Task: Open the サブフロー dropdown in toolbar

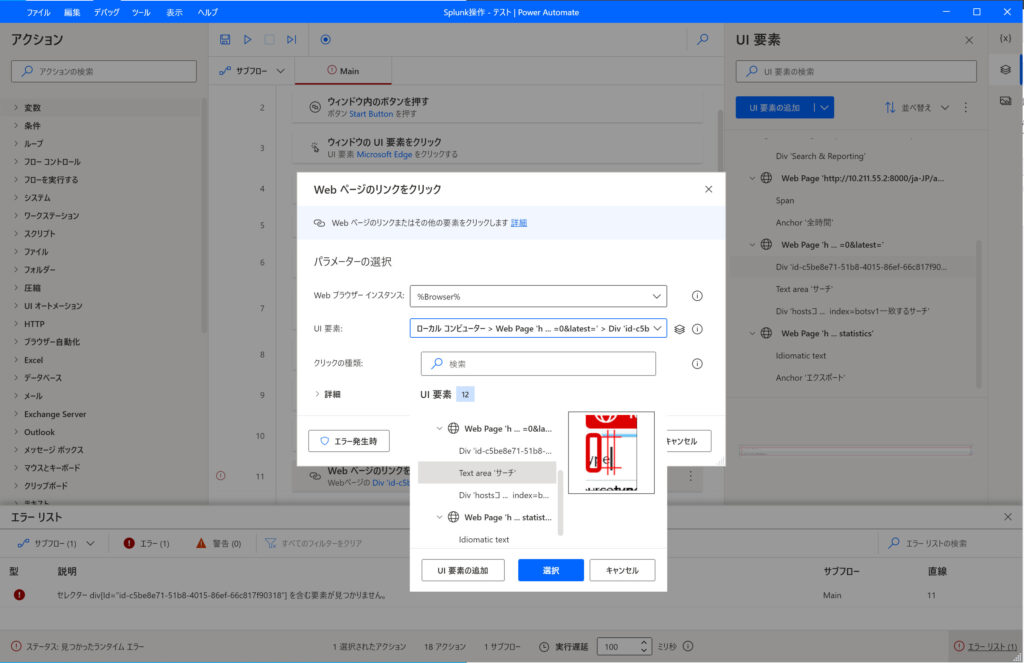Action: coord(252,71)
